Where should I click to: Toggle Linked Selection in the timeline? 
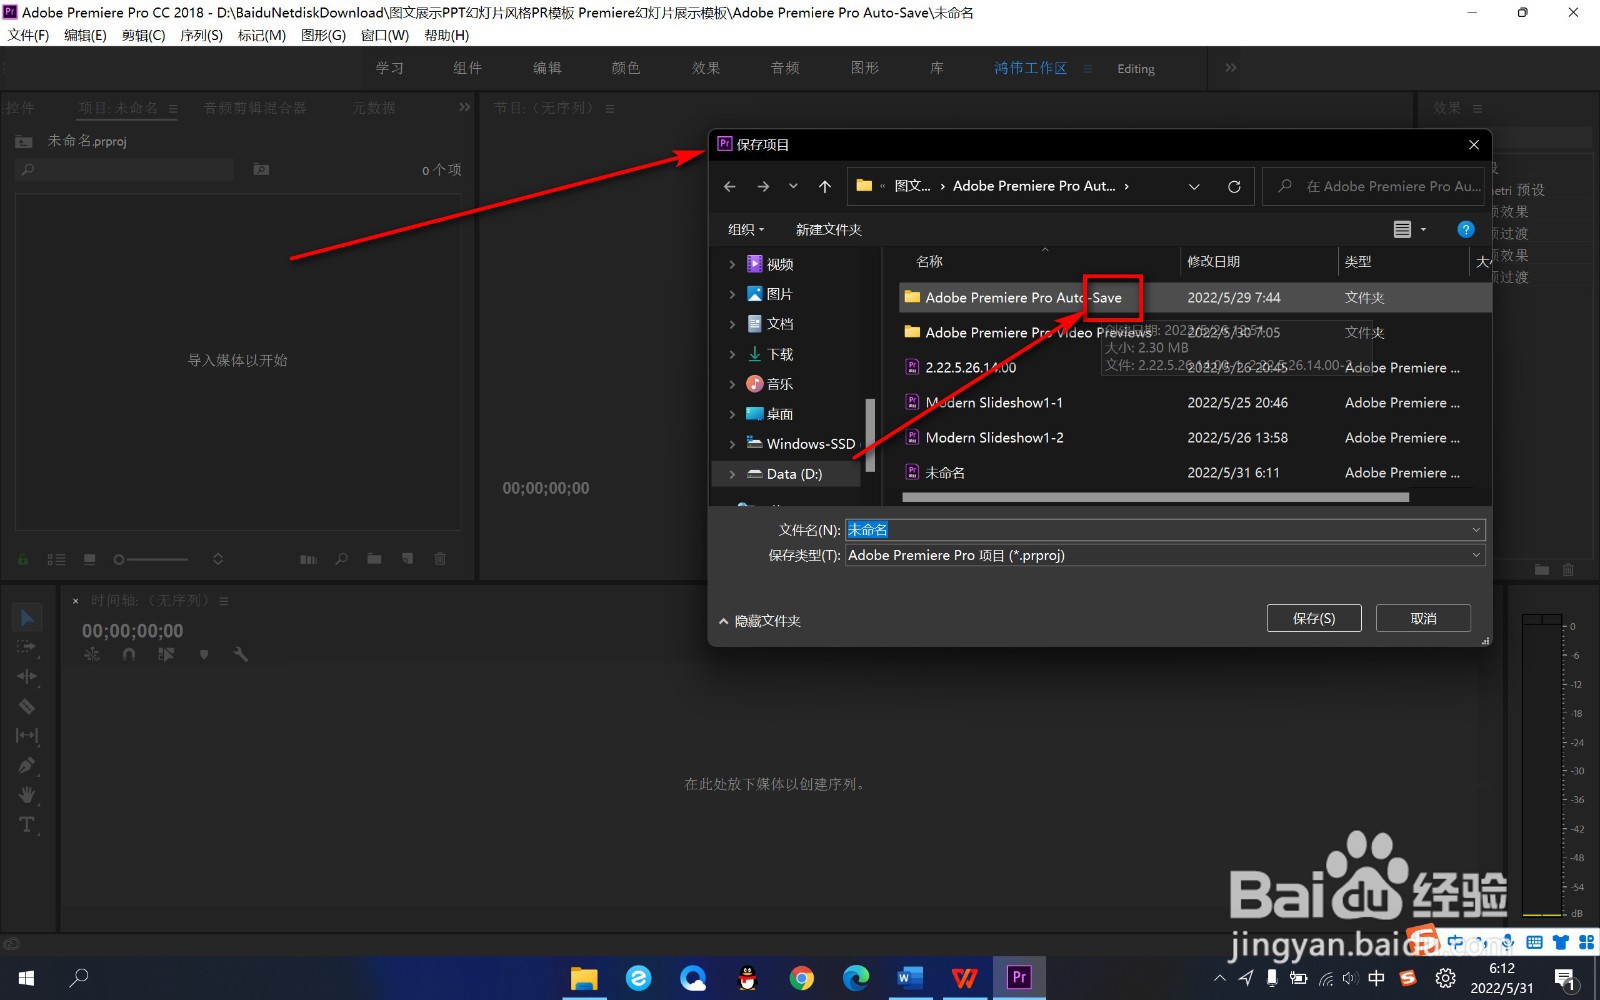pyautogui.click(x=166, y=654)
